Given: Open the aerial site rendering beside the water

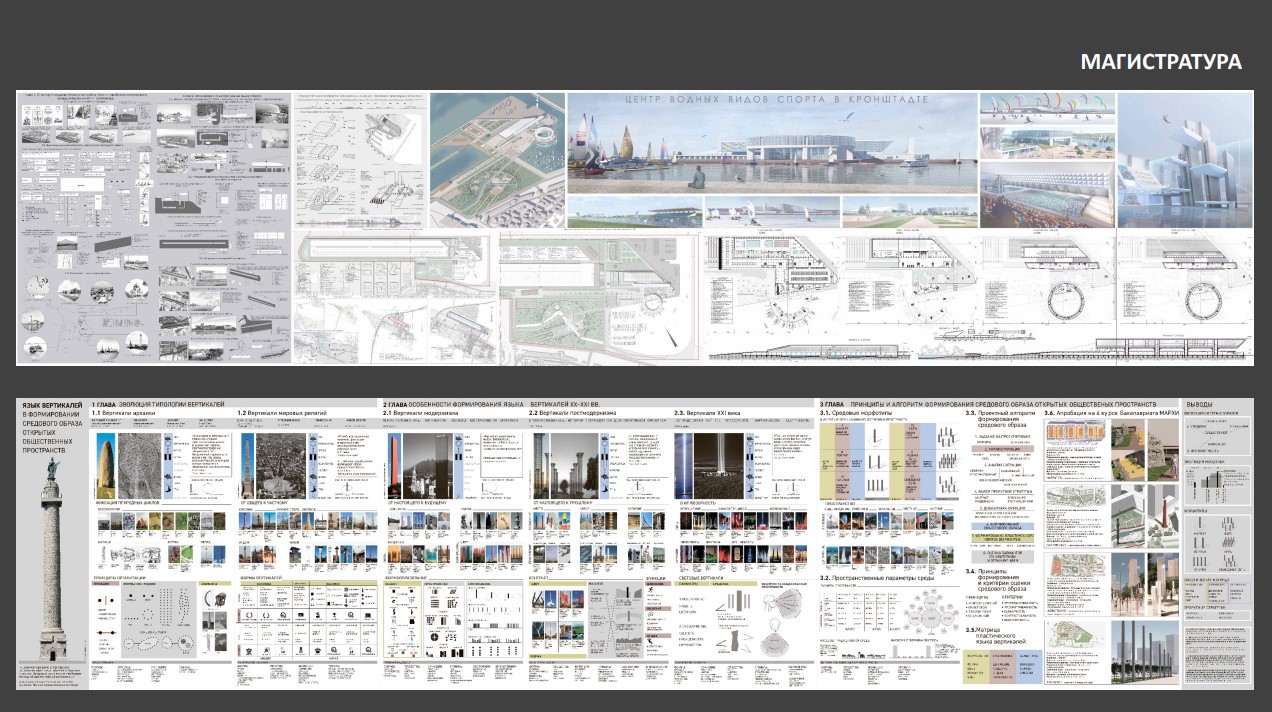Looking at the screenshot, I should (x=497, y=160).
